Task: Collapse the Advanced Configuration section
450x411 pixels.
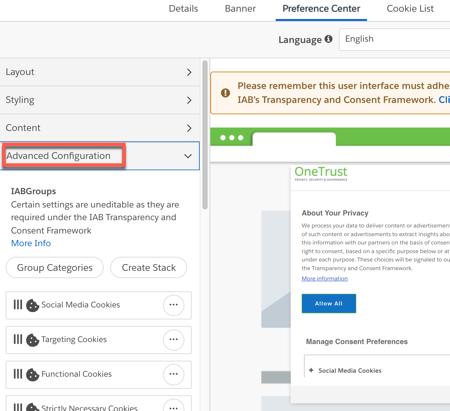Action: point(100,156)
